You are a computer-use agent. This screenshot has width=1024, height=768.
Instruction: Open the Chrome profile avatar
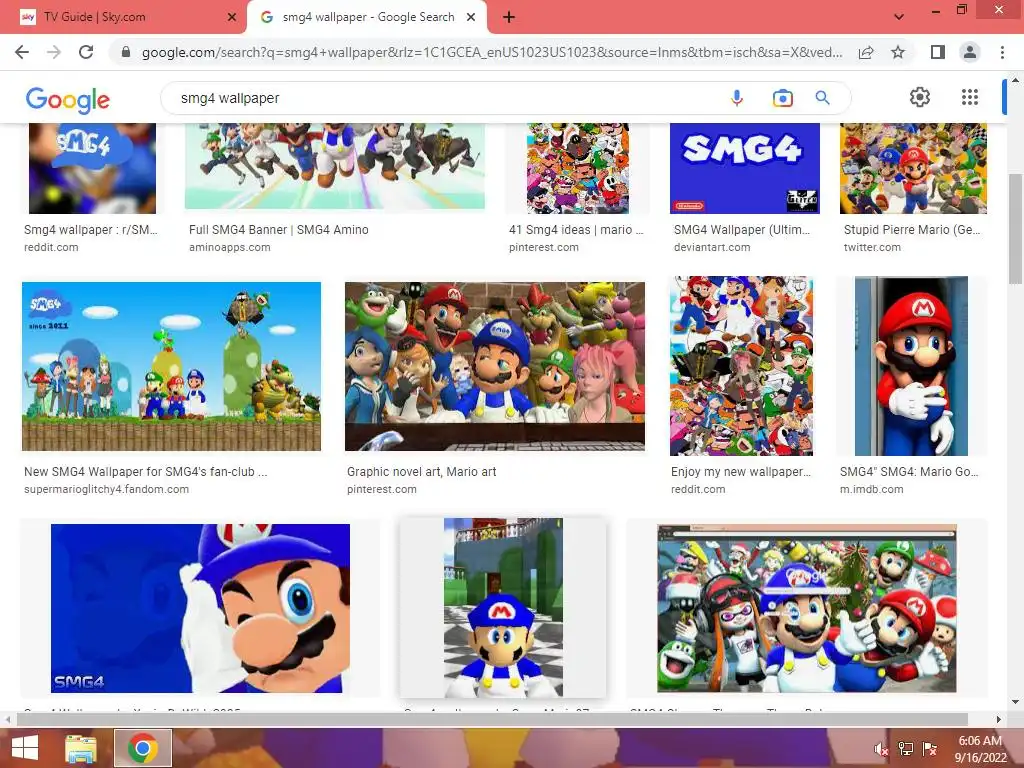tap(970, 52)
